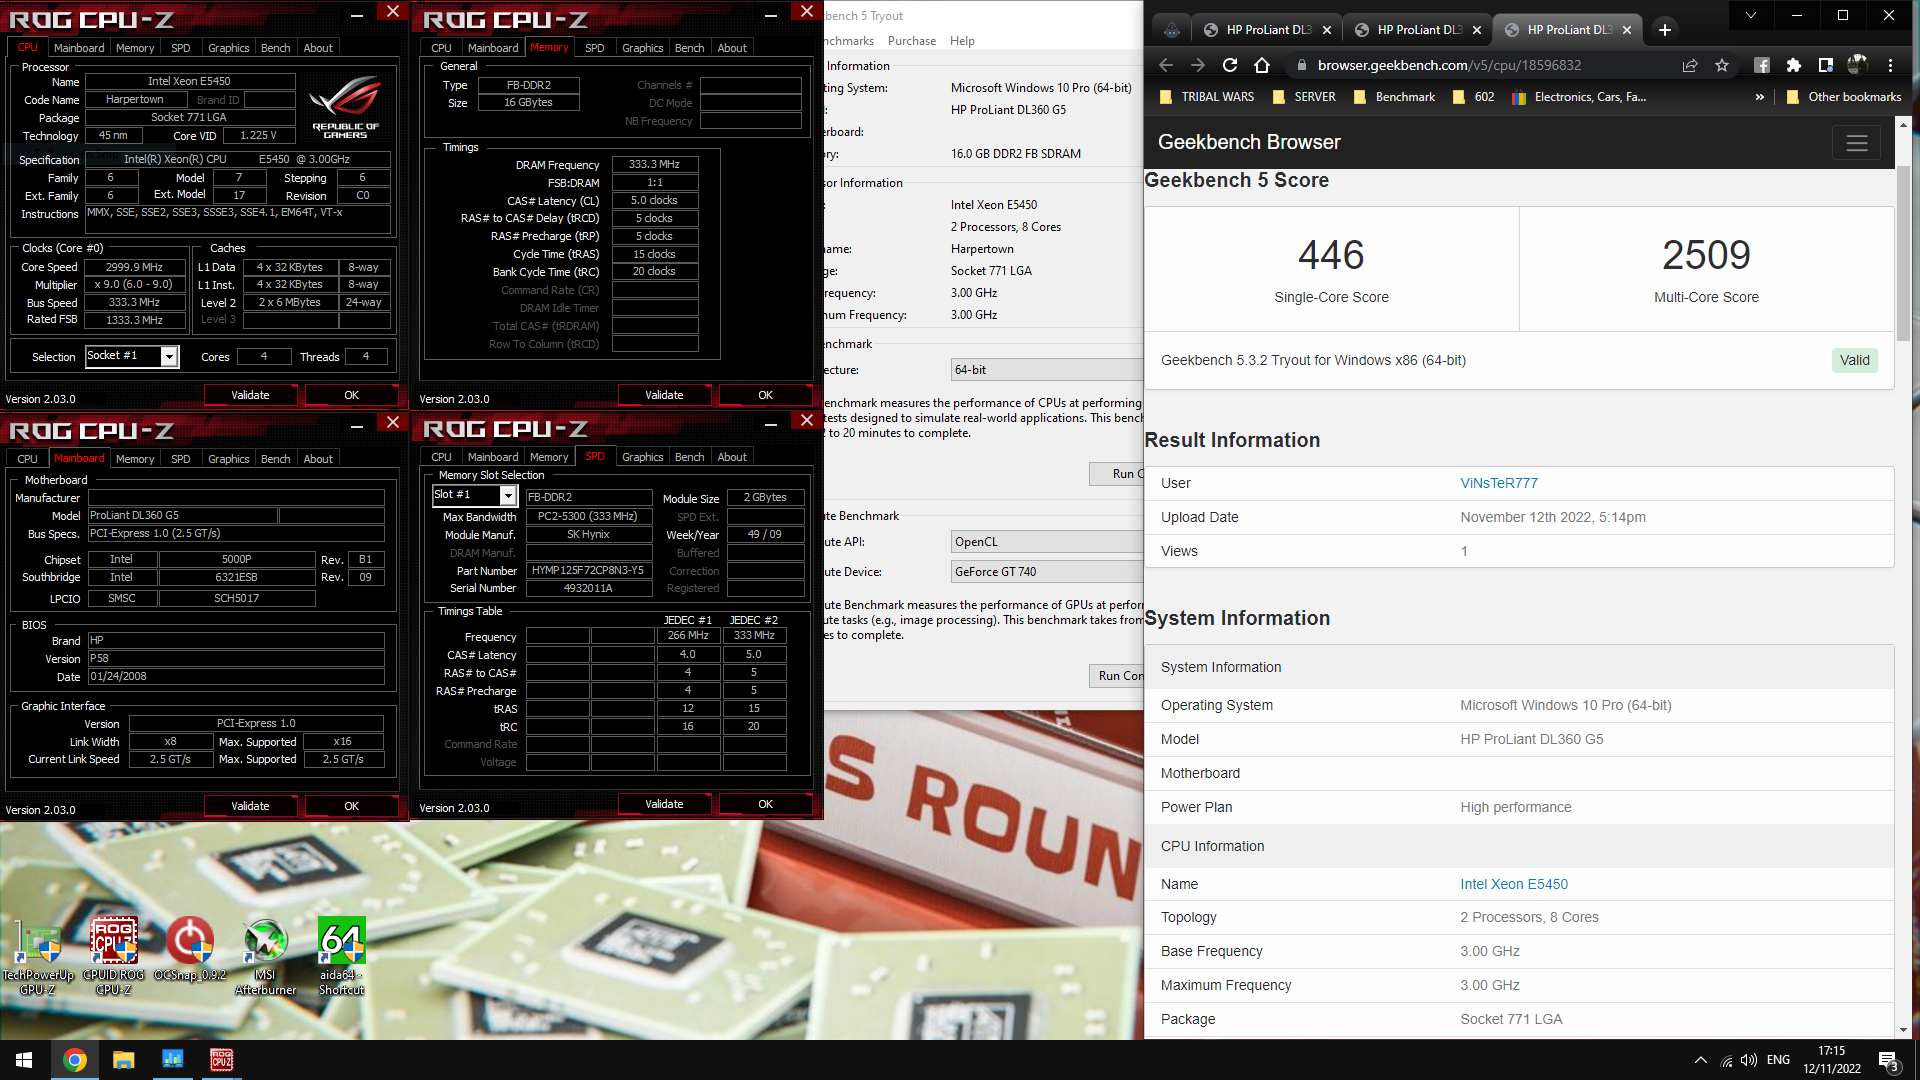Screen dimensions: 1920x1080
Task: Open Chrome three-dot menu
Action: coord(1890,65)
